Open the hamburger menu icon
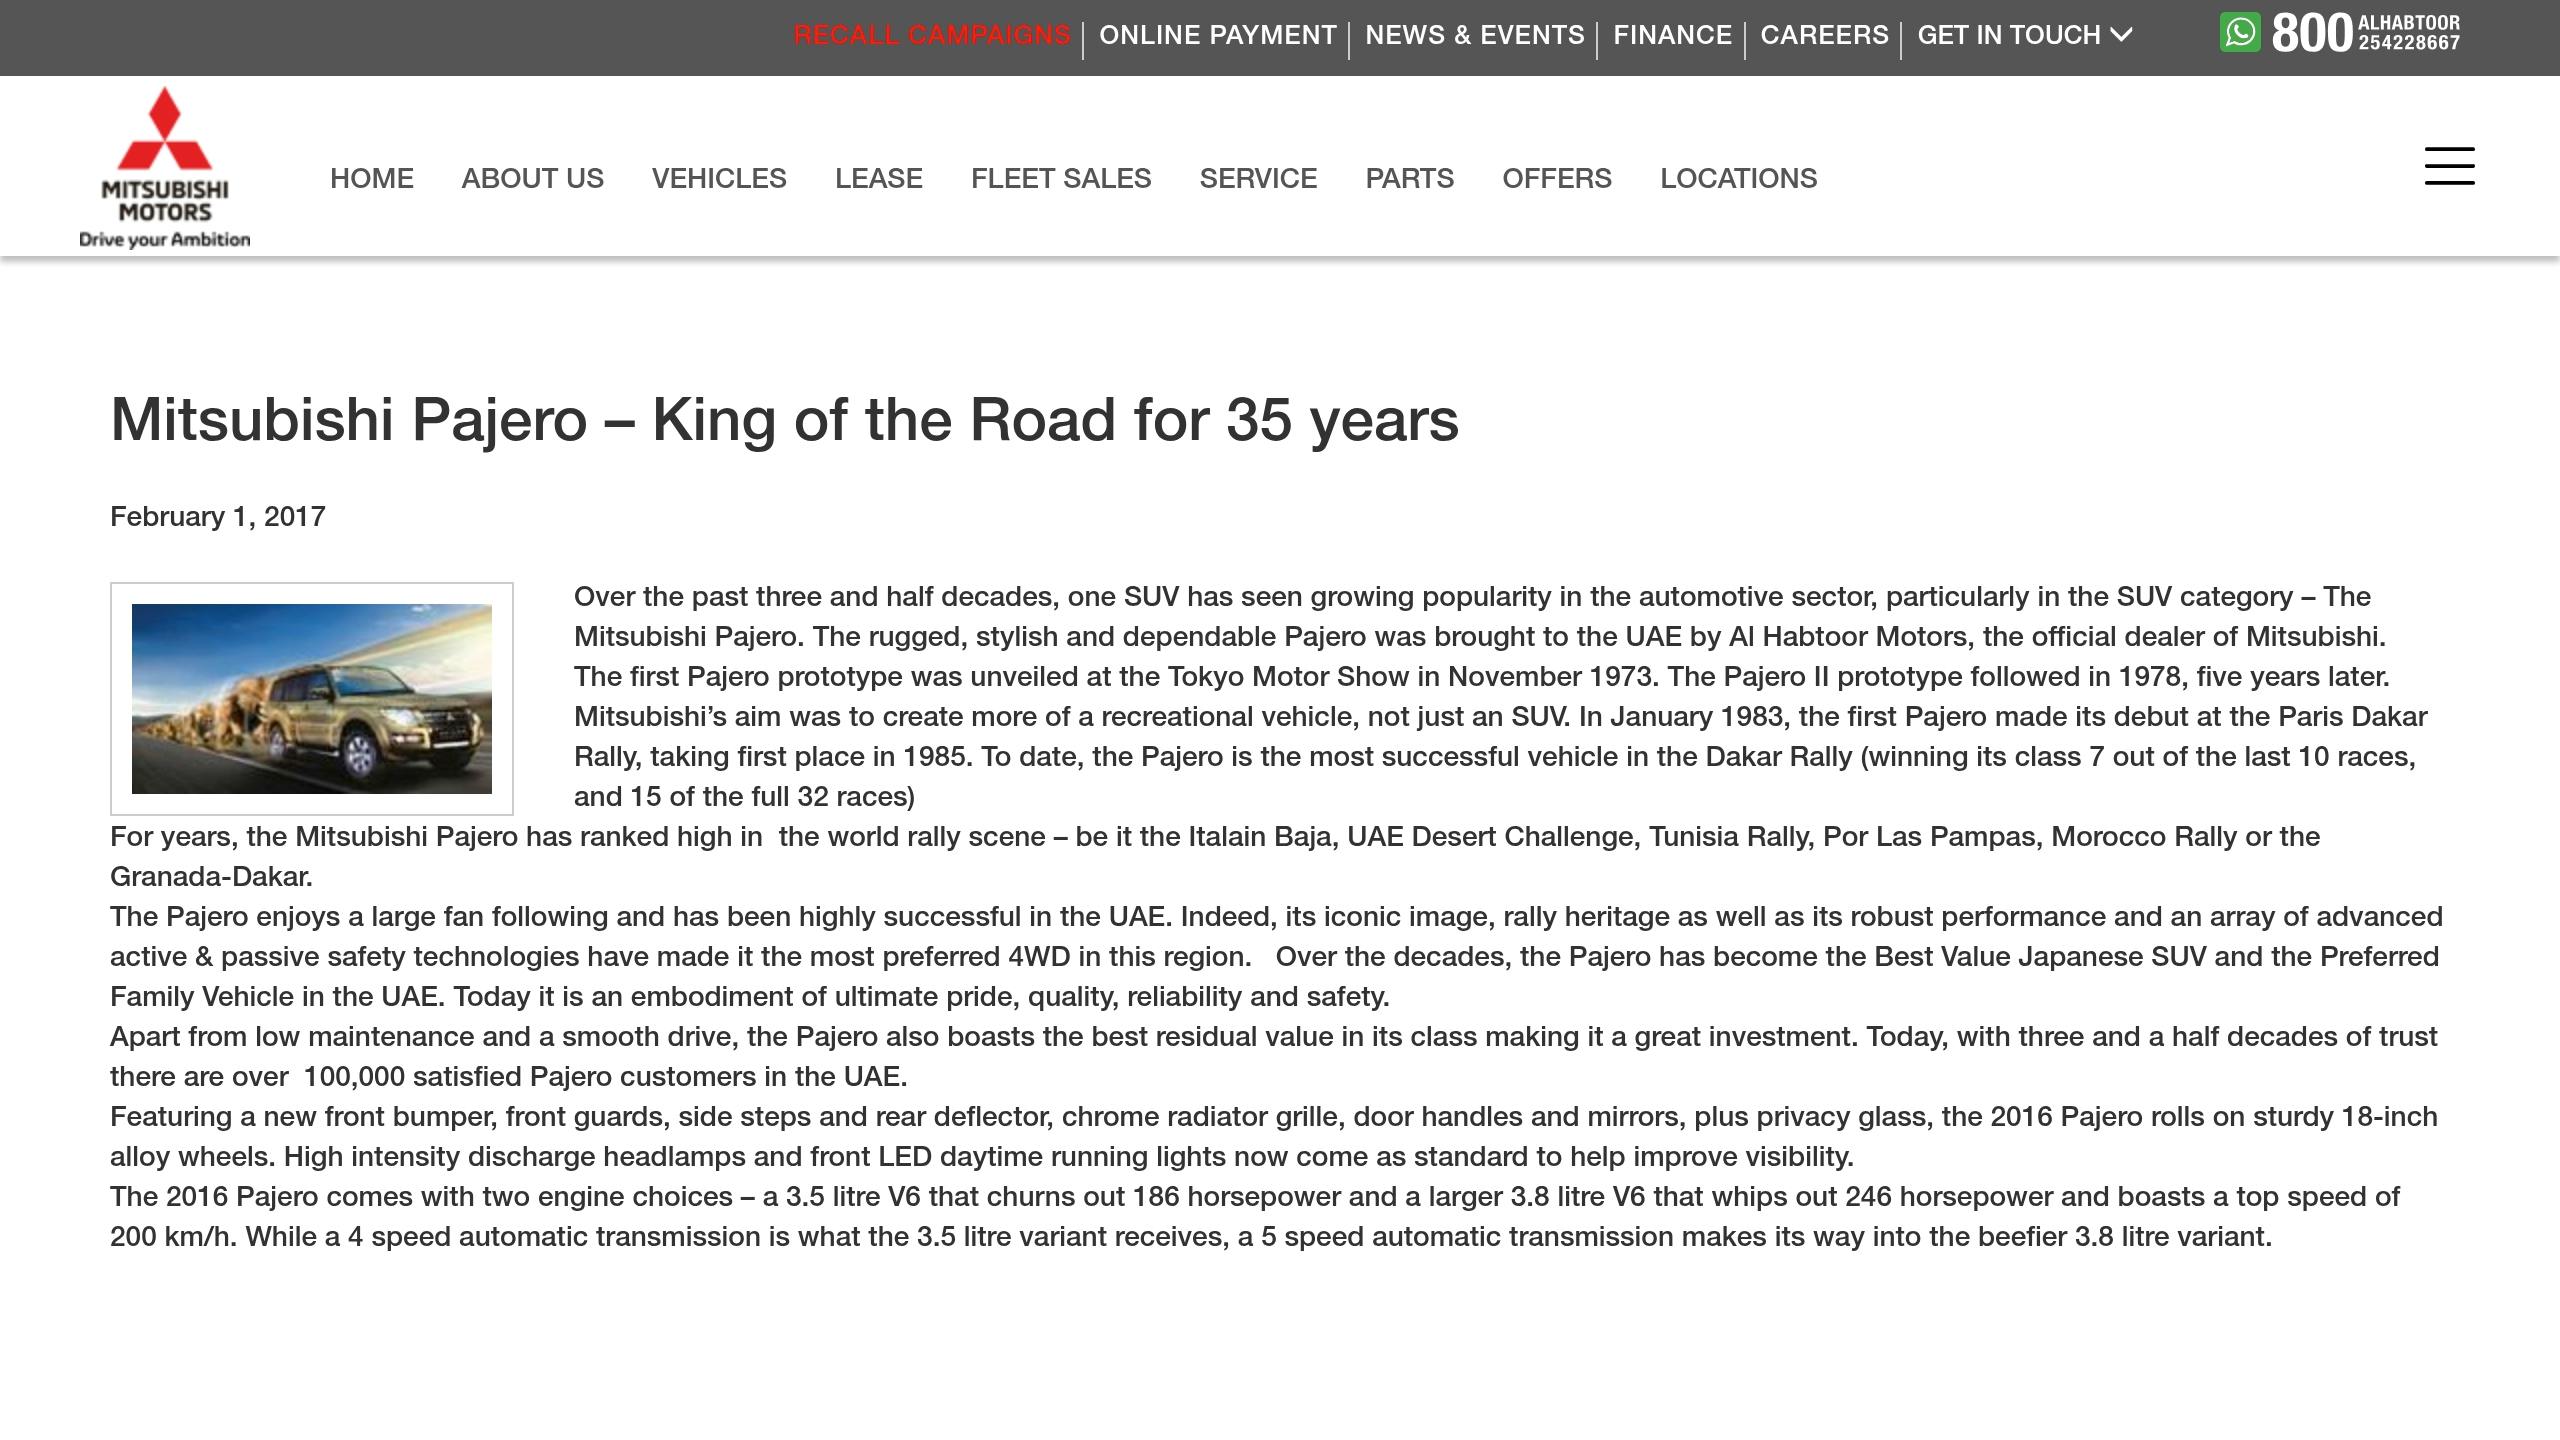This screenshot has height=1440, width=2560. coord(2449,166)
